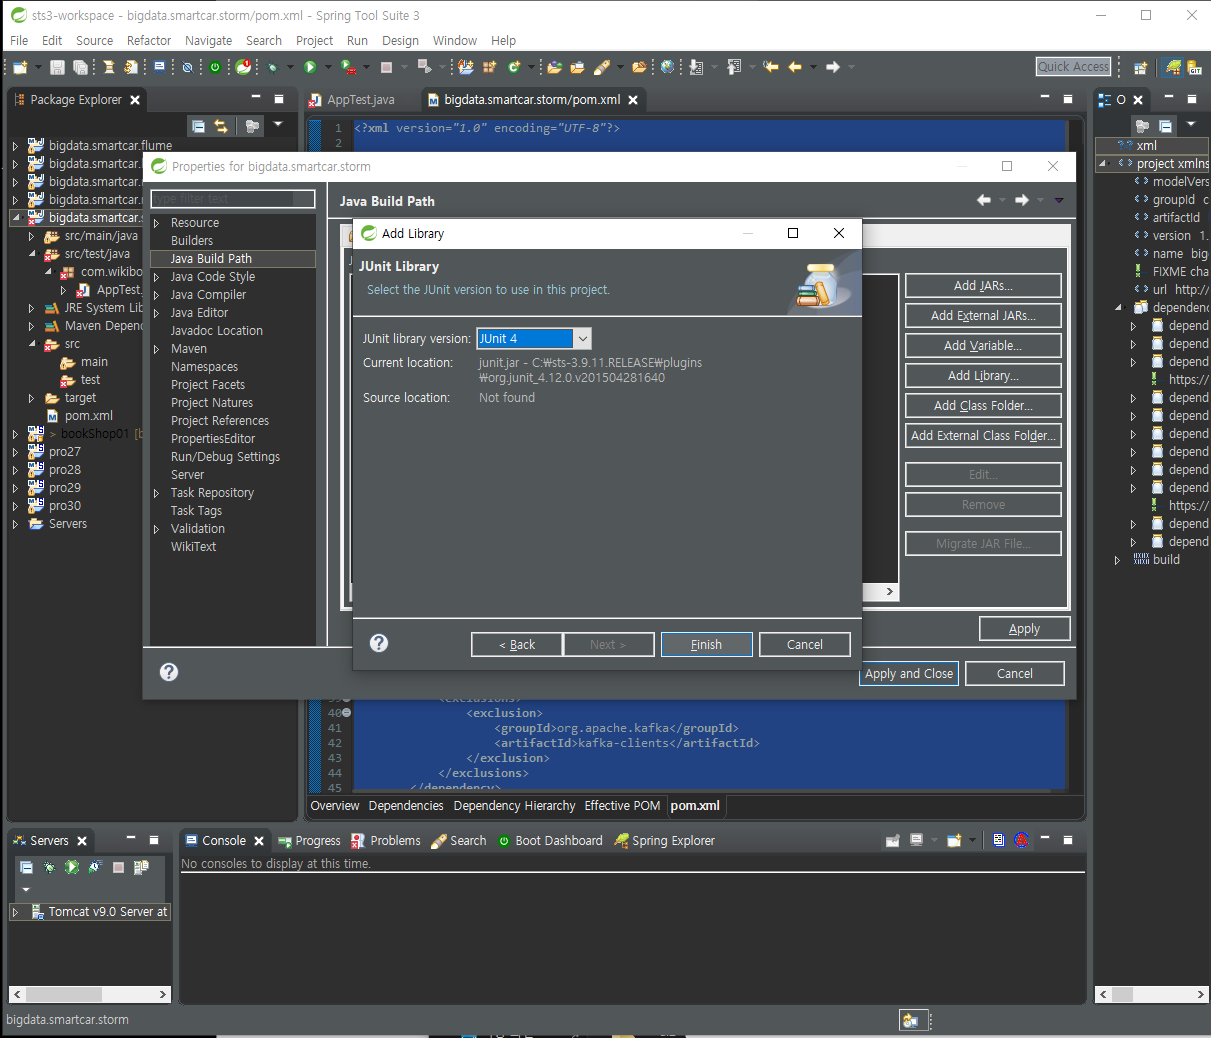Click the Open Console icon in Console toolbar
The image size is (1211, 1038).
pyautogui.click(x=955, y=841)
